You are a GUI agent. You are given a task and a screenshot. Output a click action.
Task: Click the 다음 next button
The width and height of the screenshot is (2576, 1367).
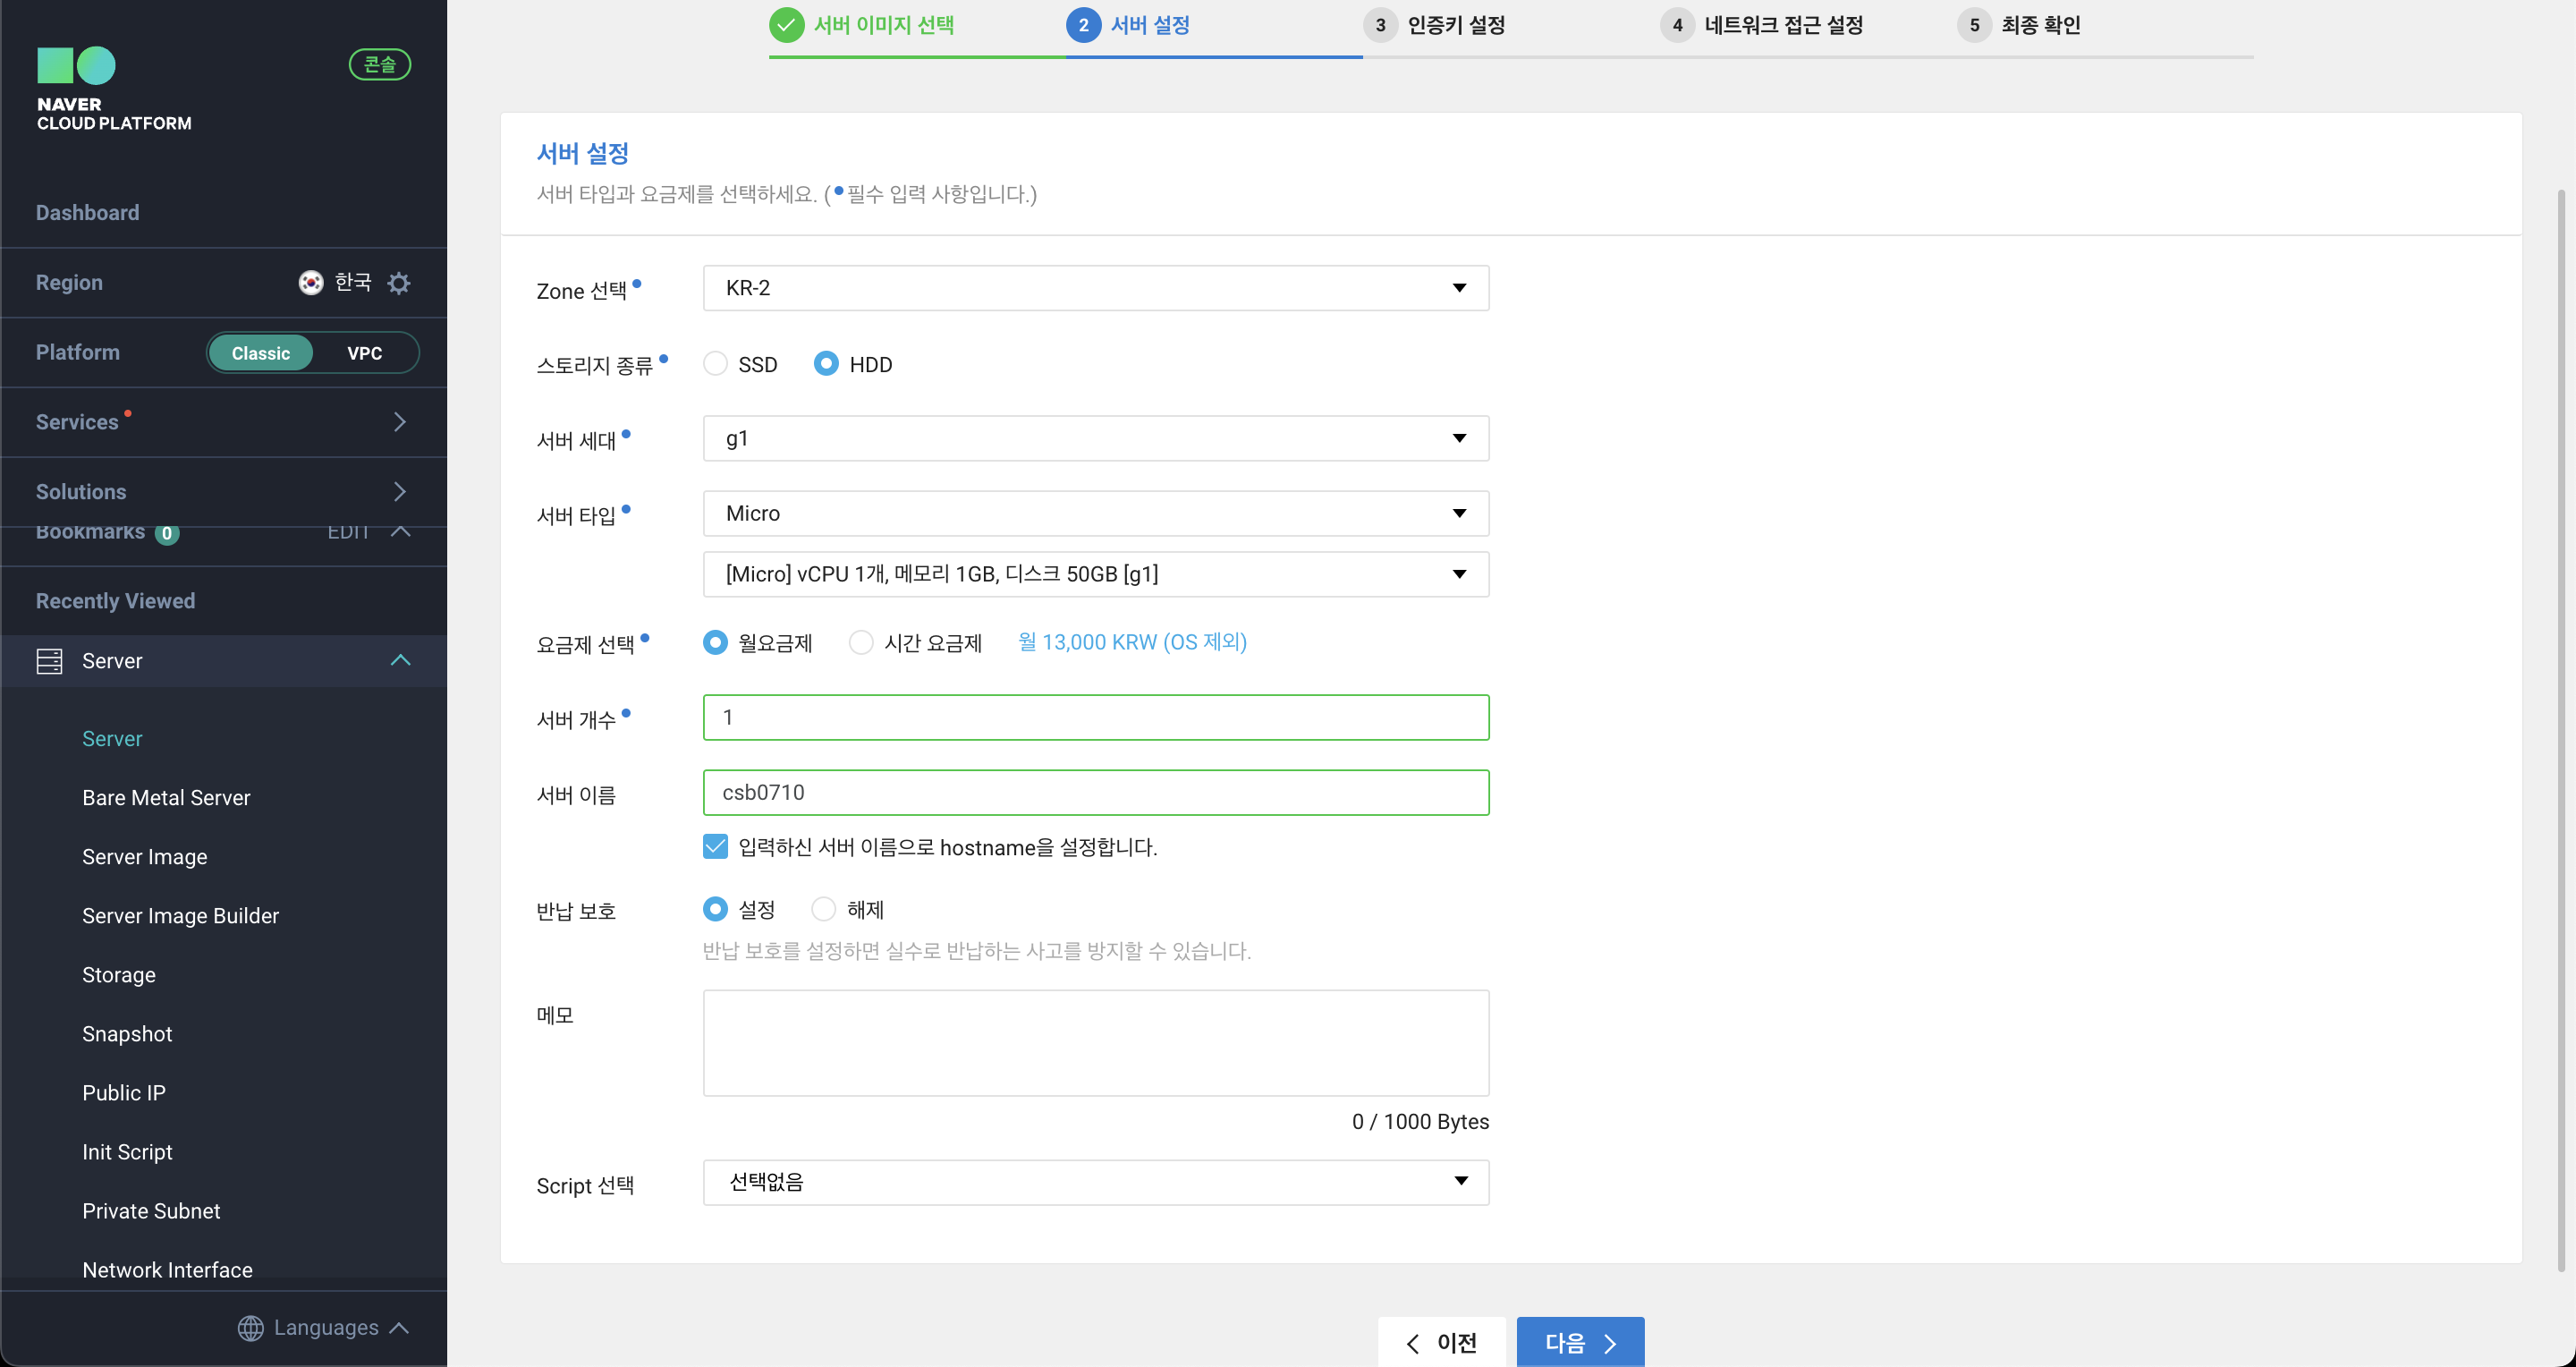[x=1579, y=1342]
